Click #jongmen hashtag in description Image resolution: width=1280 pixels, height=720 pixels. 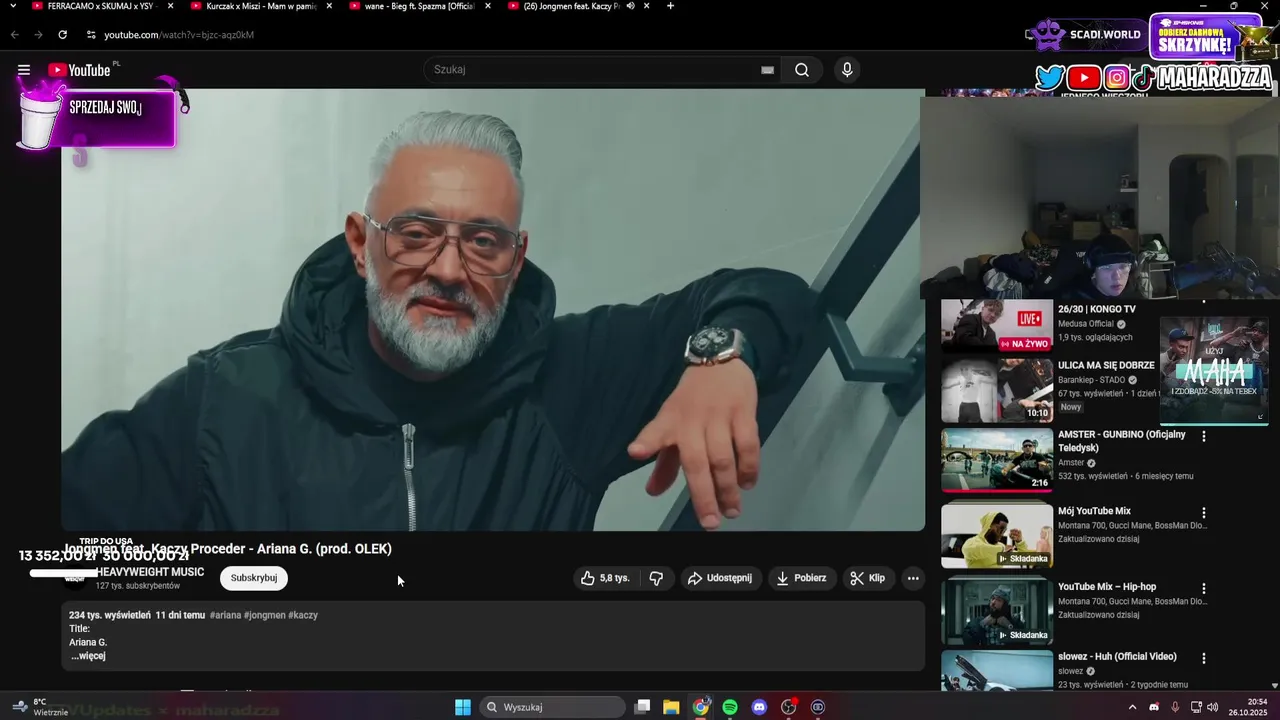(265, 615)
